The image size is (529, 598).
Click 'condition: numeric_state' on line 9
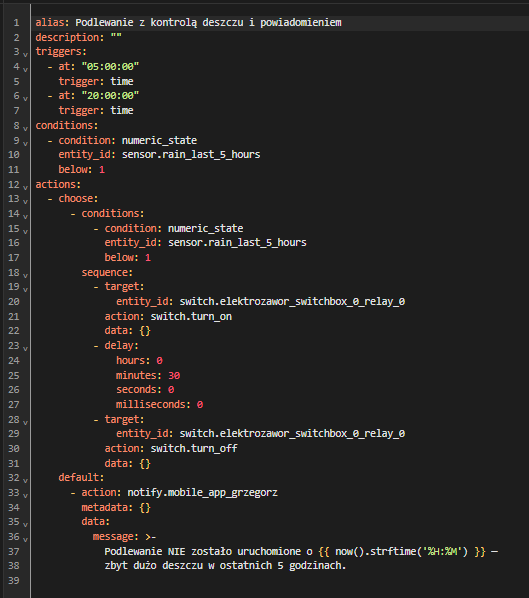coord(128,140)
